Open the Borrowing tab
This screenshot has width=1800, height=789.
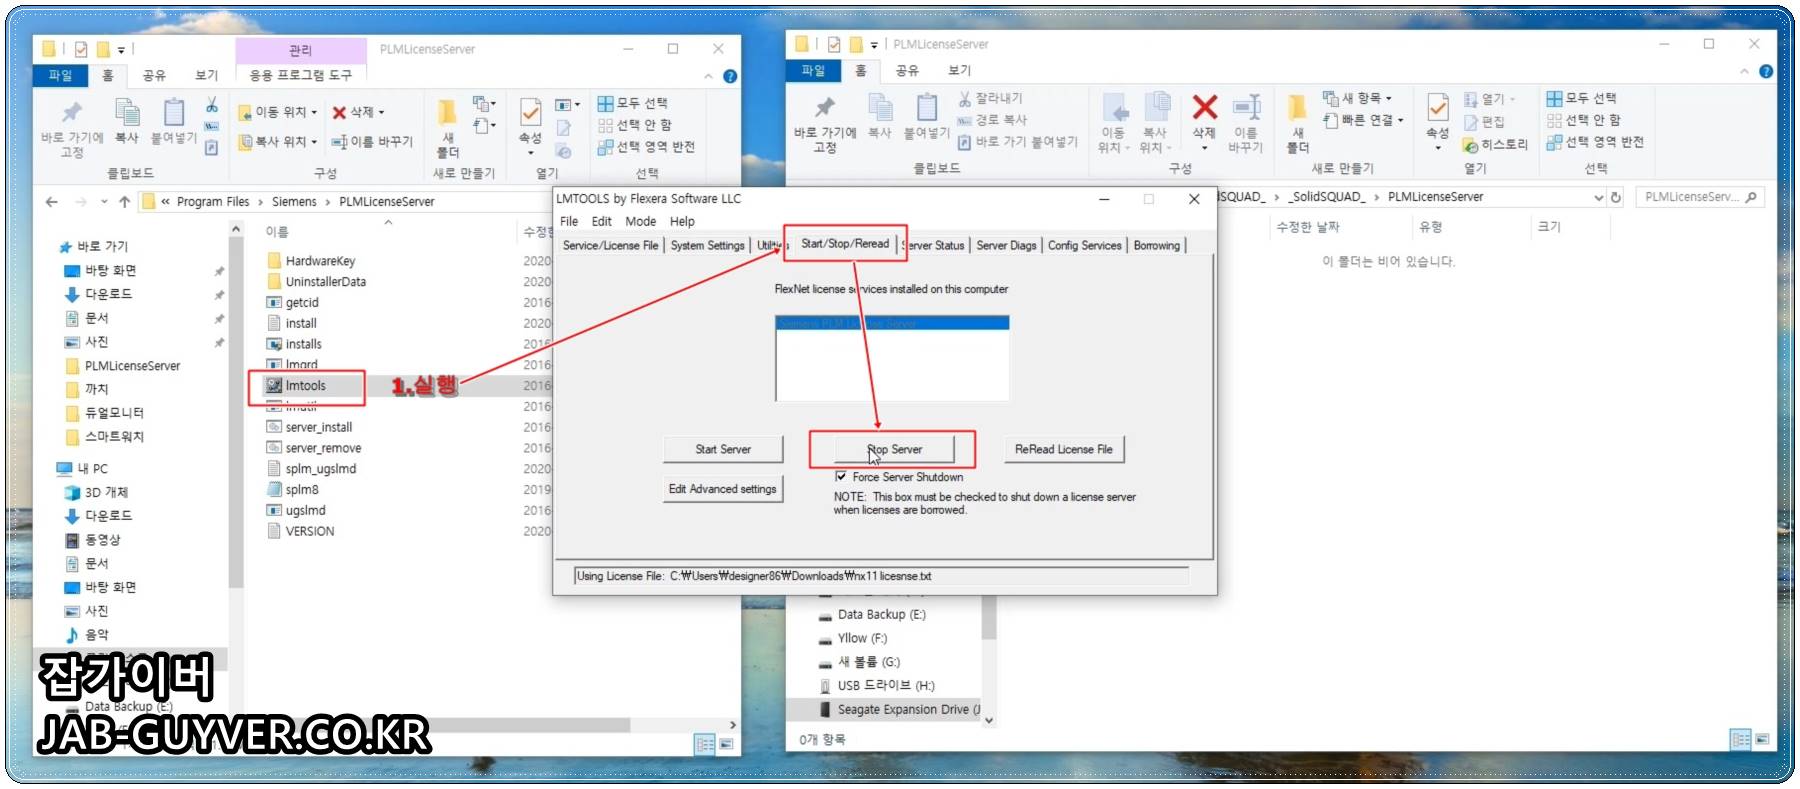pyautogui.click(x=1156, y=245)
